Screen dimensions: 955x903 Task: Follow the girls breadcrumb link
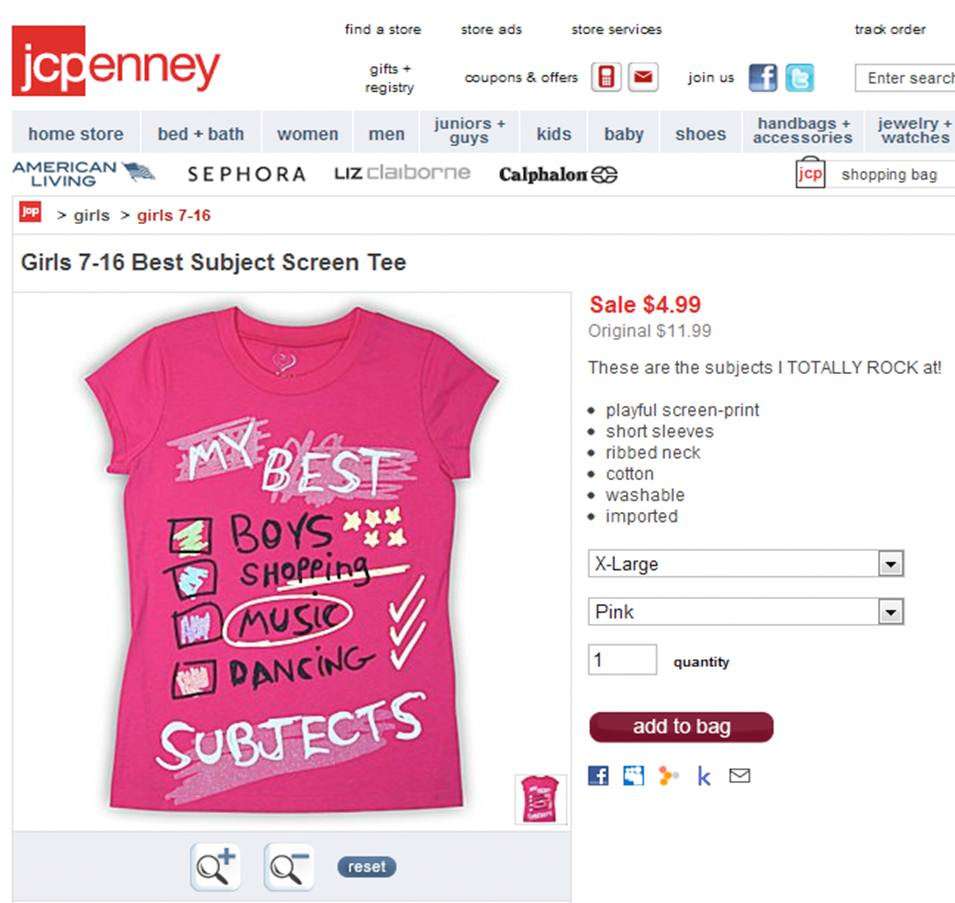point(91,215)
